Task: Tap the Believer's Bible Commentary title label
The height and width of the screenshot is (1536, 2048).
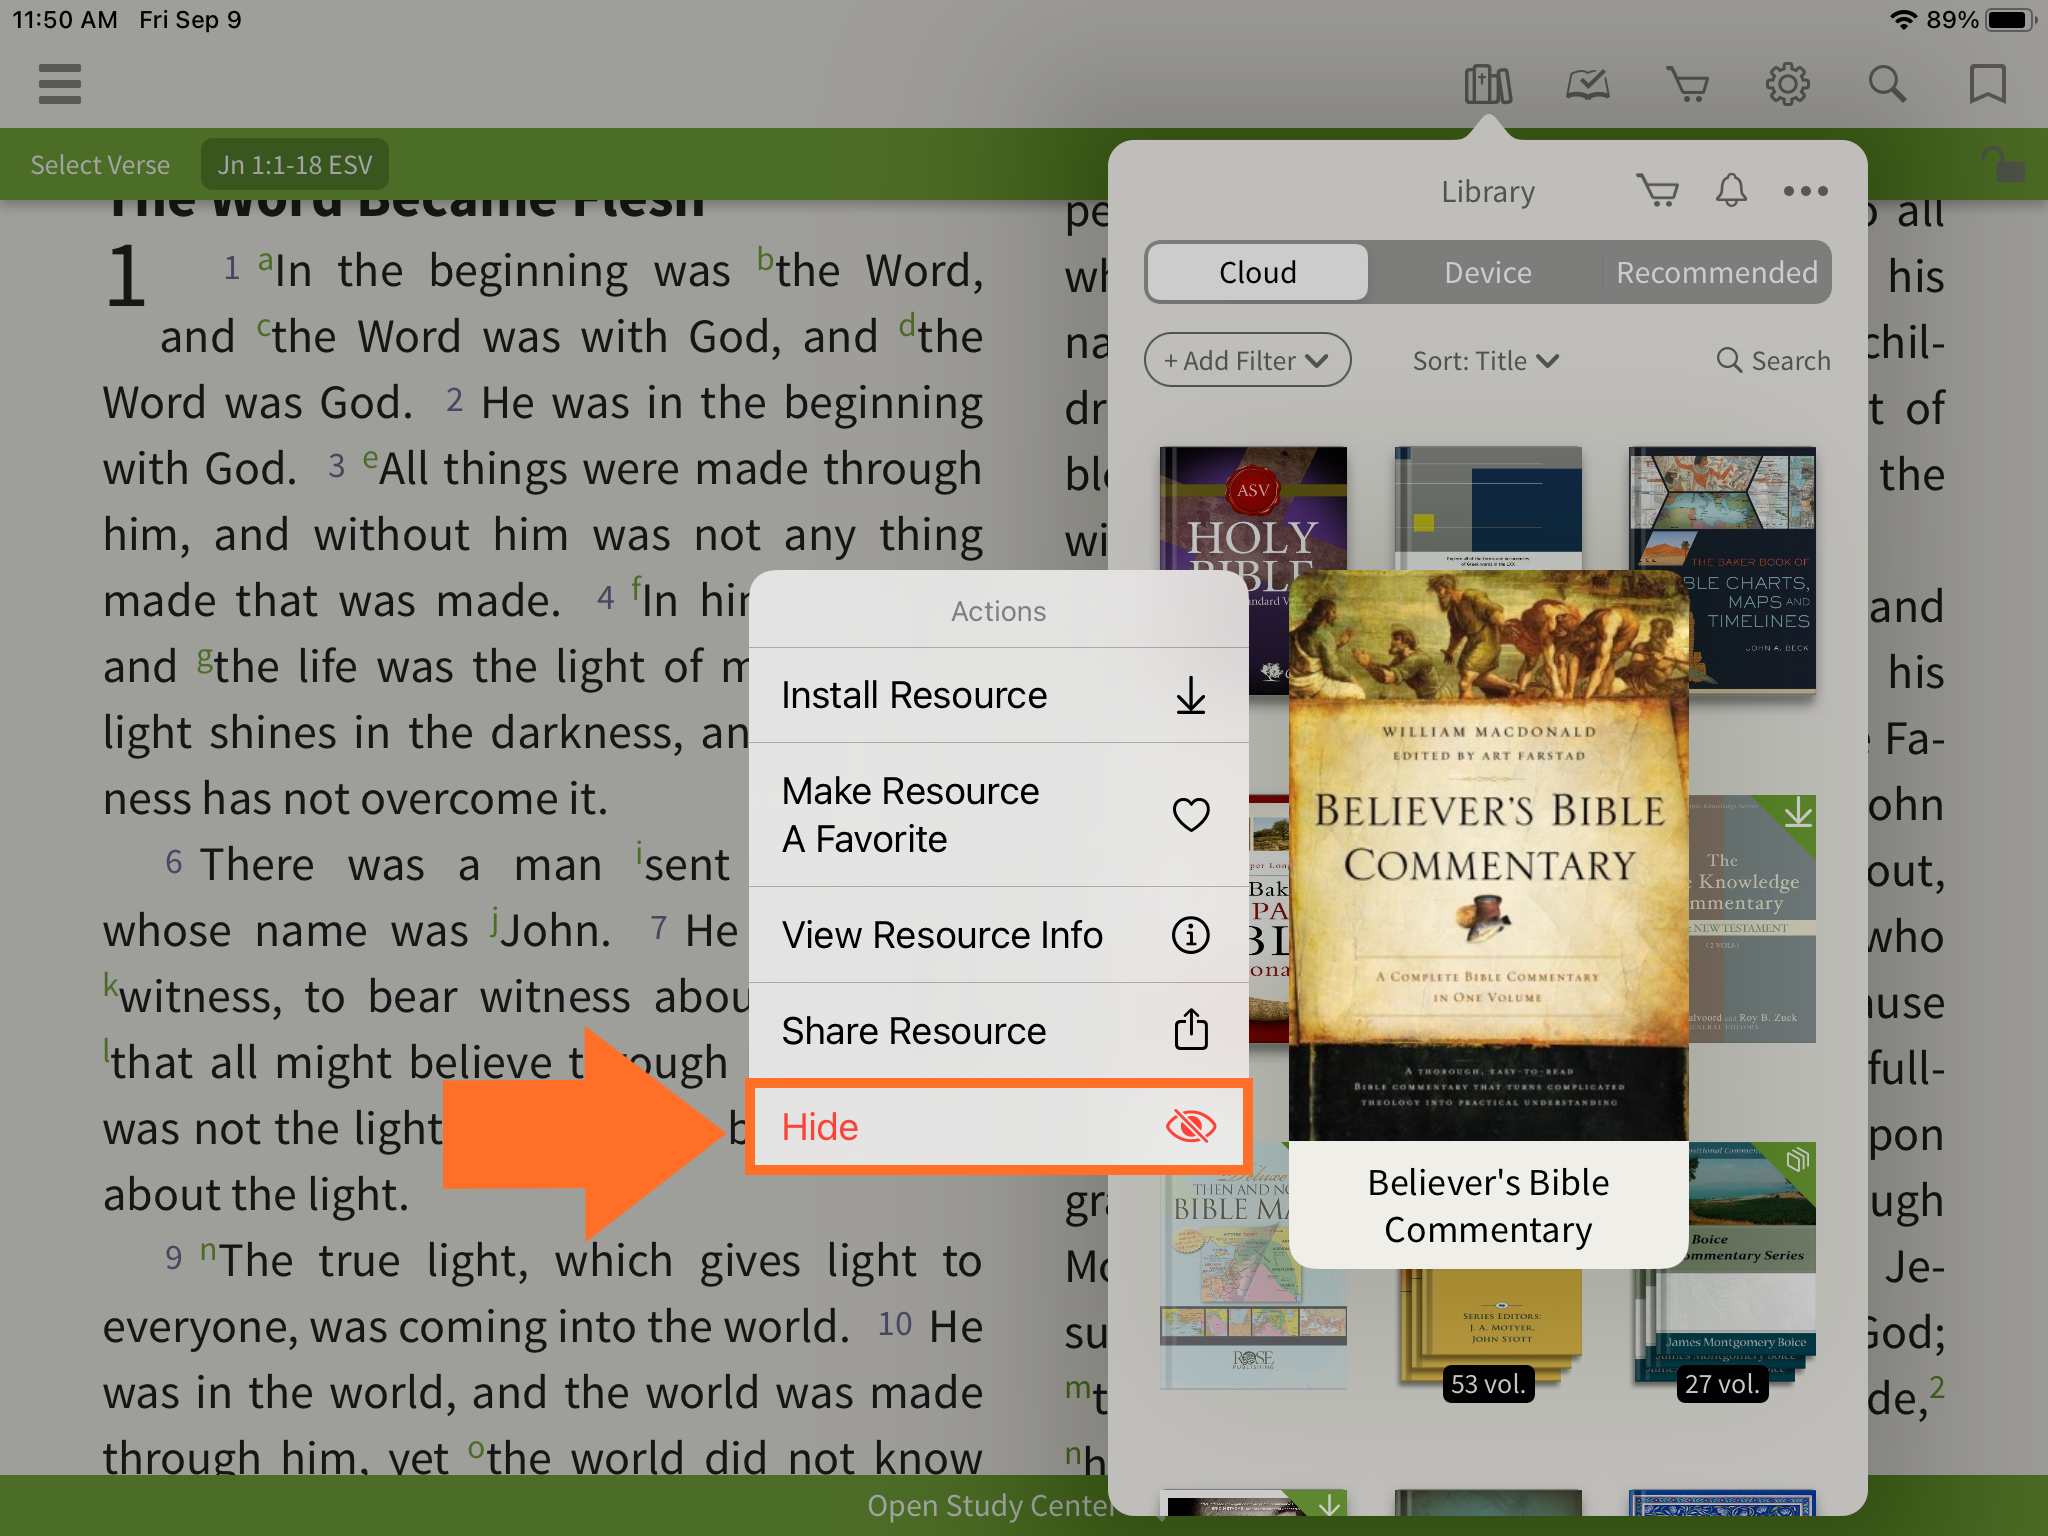Action: [x=1488, y=1205]
